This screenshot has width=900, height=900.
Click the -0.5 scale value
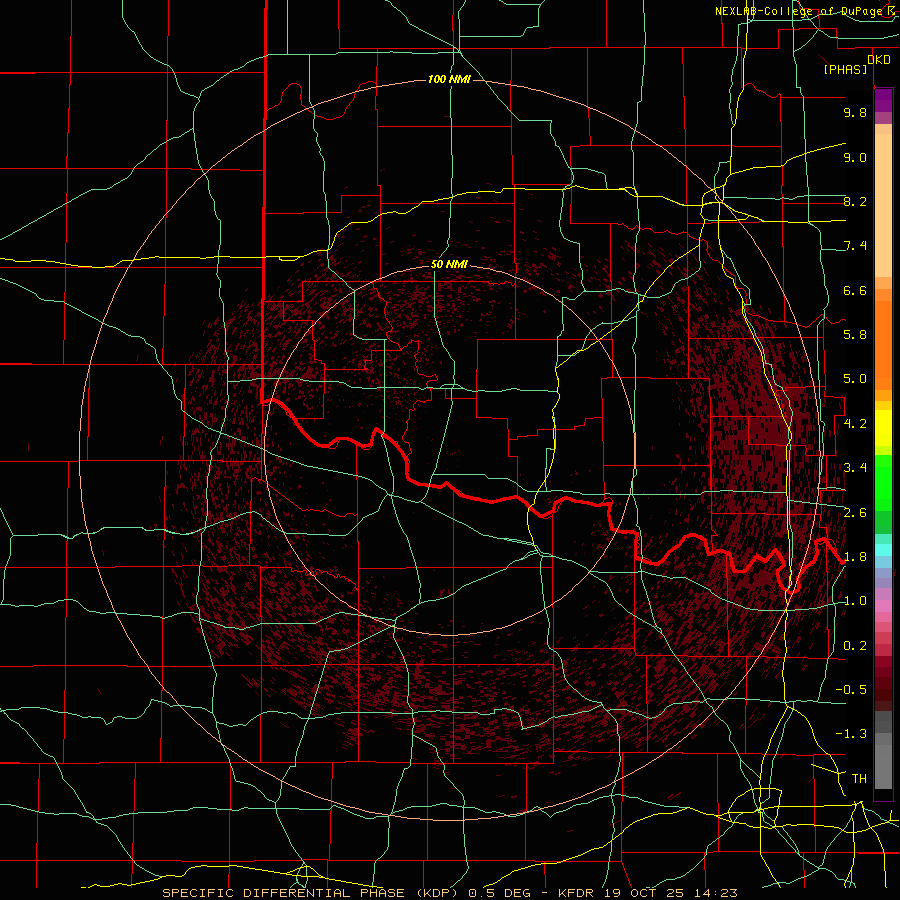(851, 690)
